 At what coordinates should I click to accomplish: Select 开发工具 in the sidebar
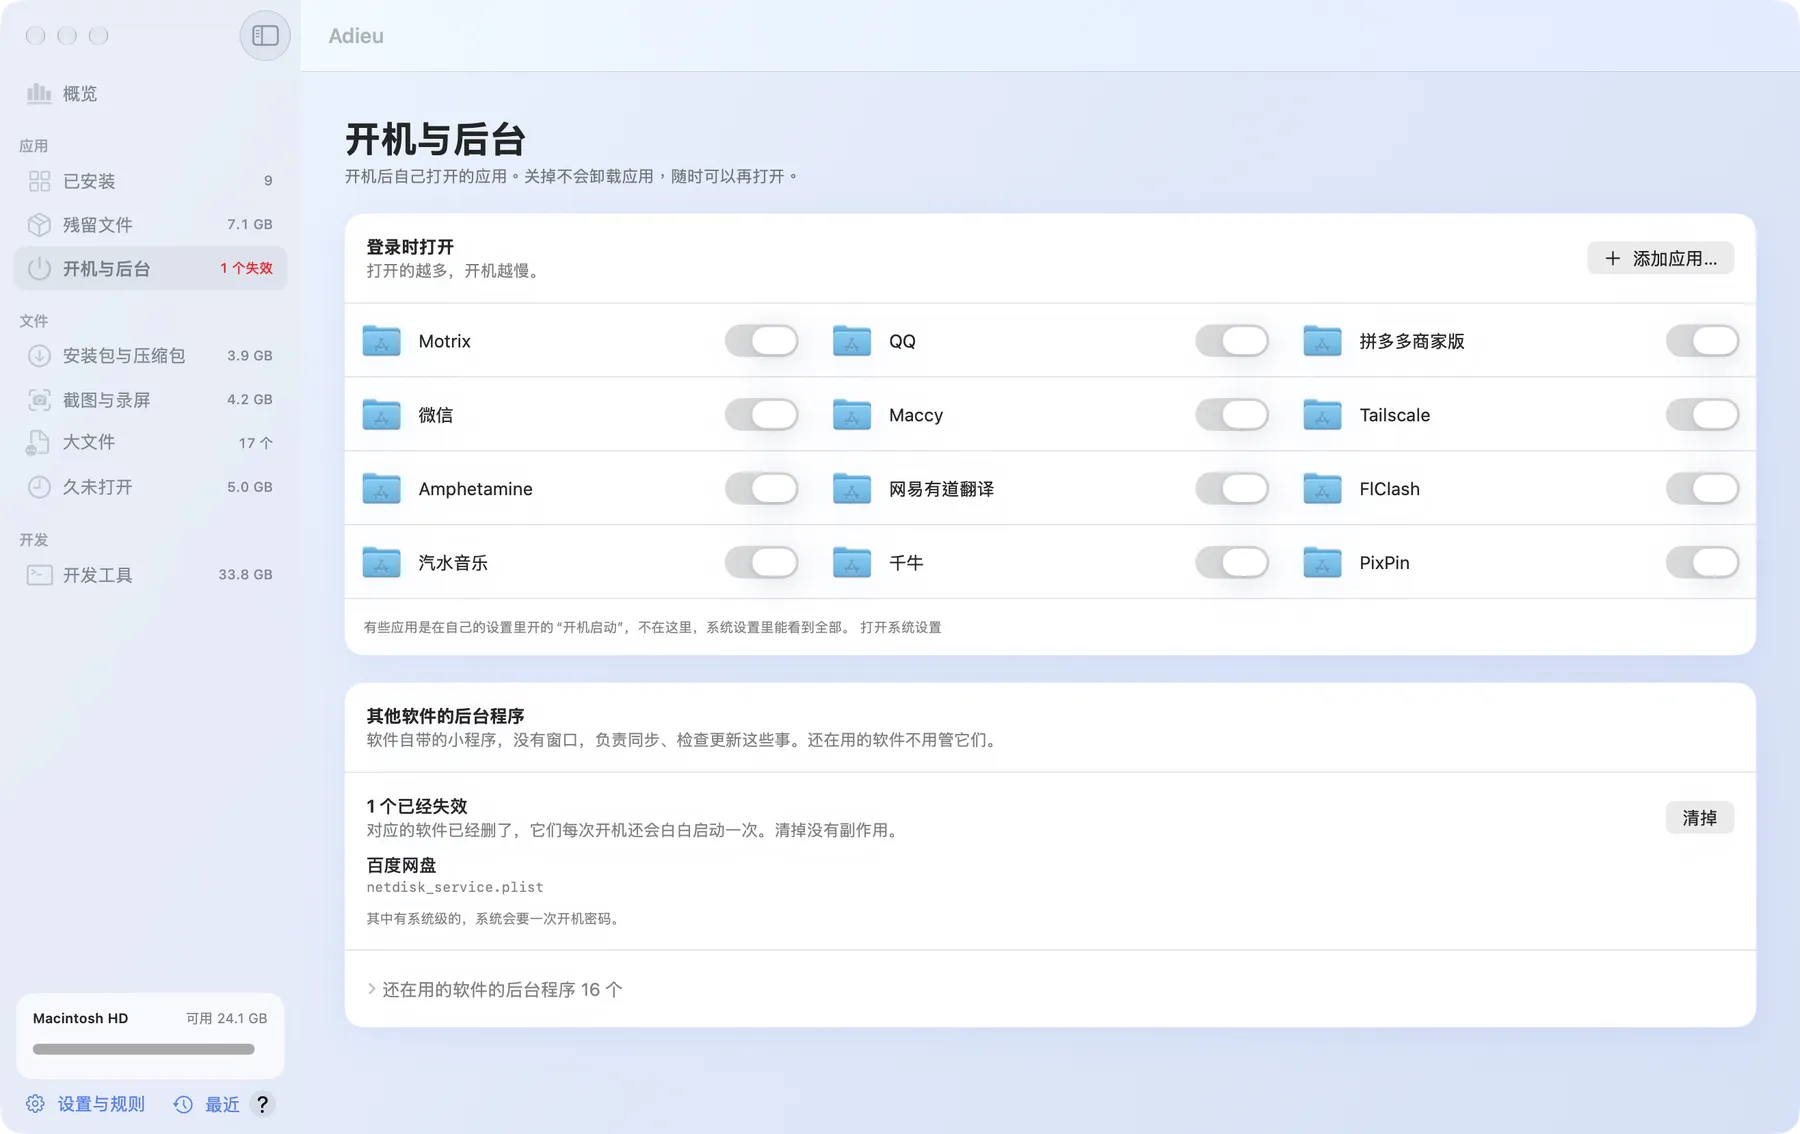150,575
